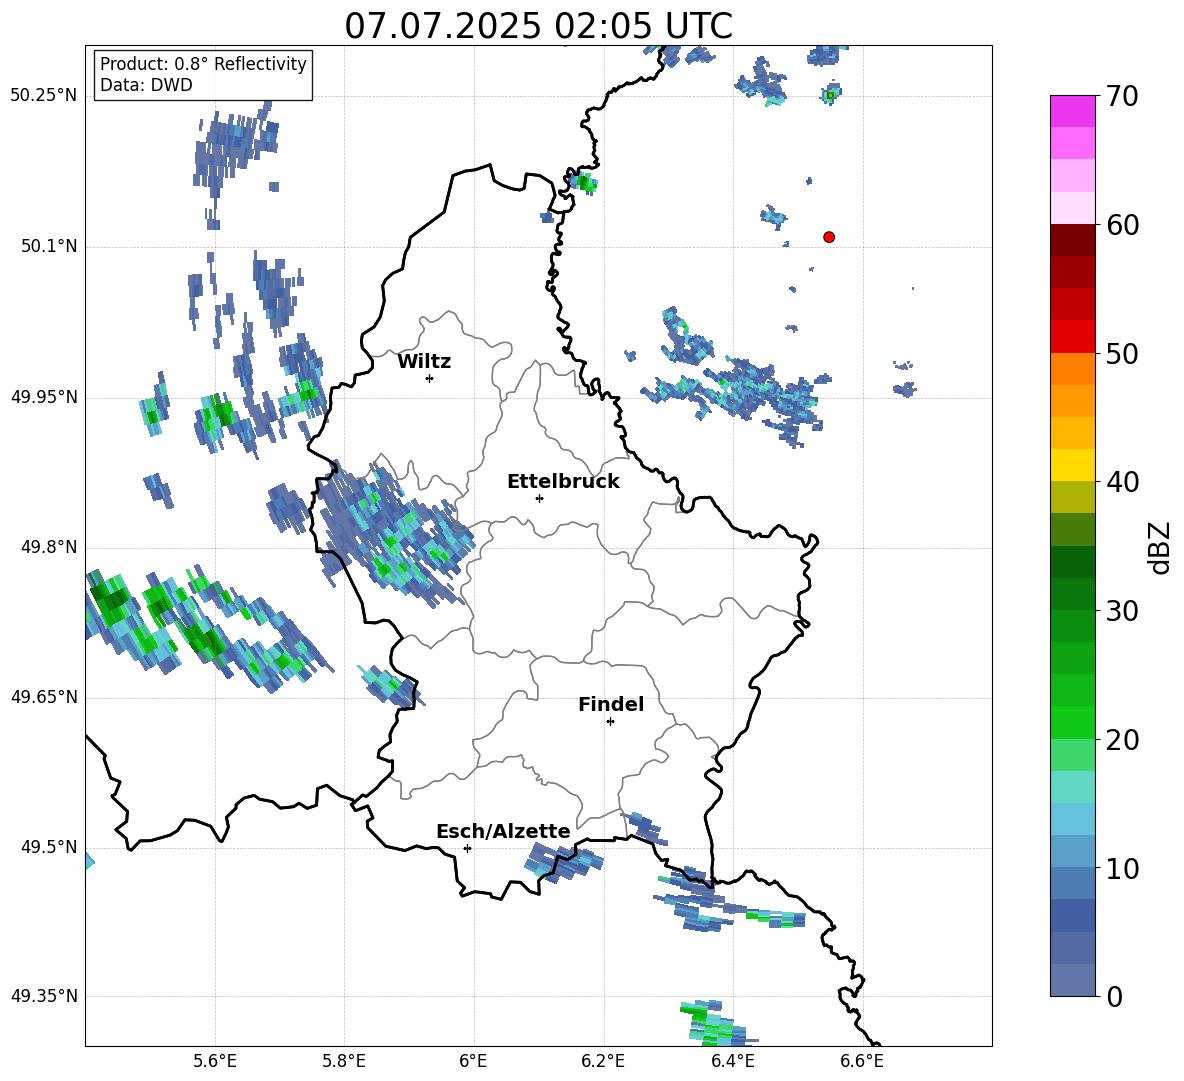This screenshot has height=1081, width=1184.
Task: Click the colorbar 60 tick label
Action: click(1122, 225)
